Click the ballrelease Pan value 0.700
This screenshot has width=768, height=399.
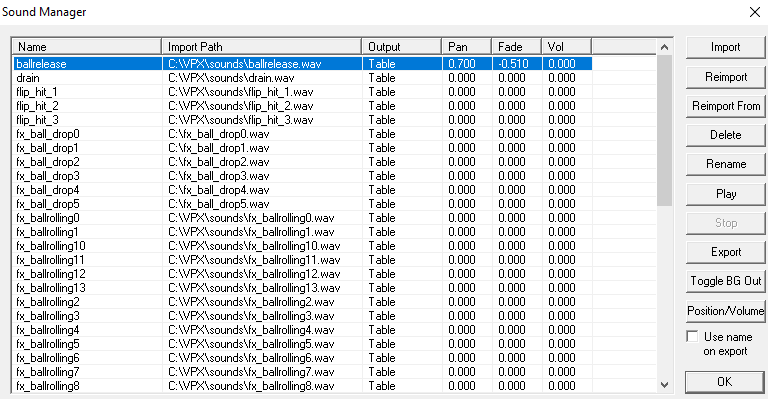coord(462,64)
